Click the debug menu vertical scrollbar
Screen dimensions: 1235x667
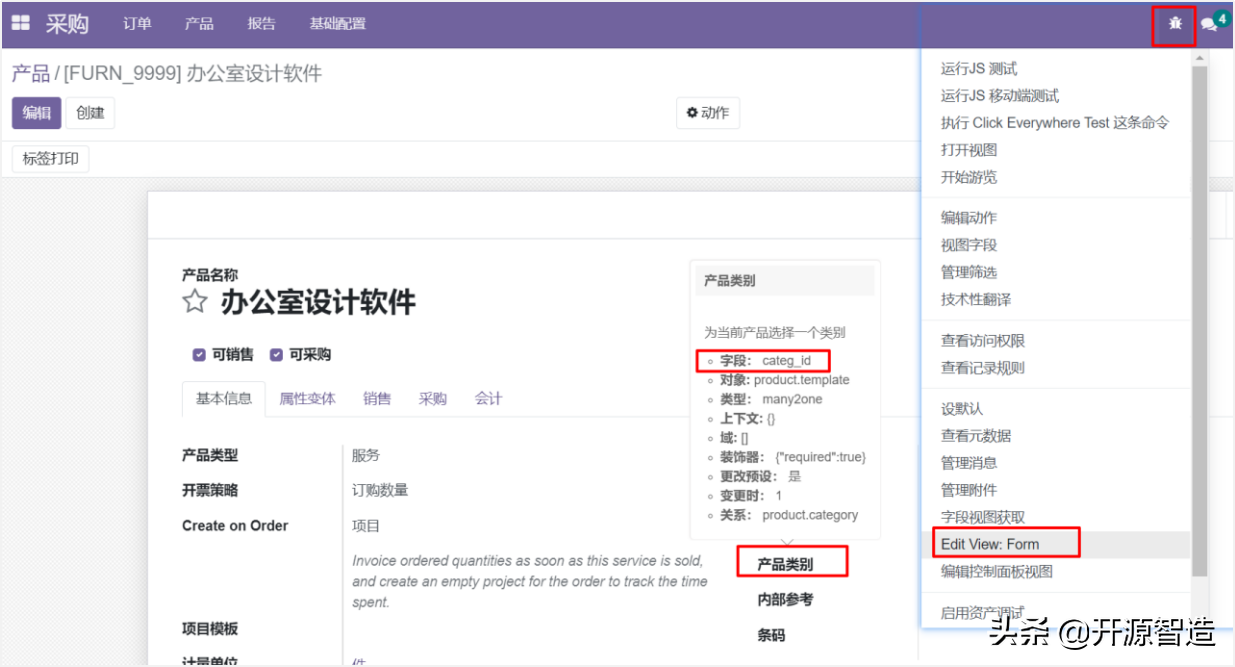pyautogui.click(x=1199, y=320)
